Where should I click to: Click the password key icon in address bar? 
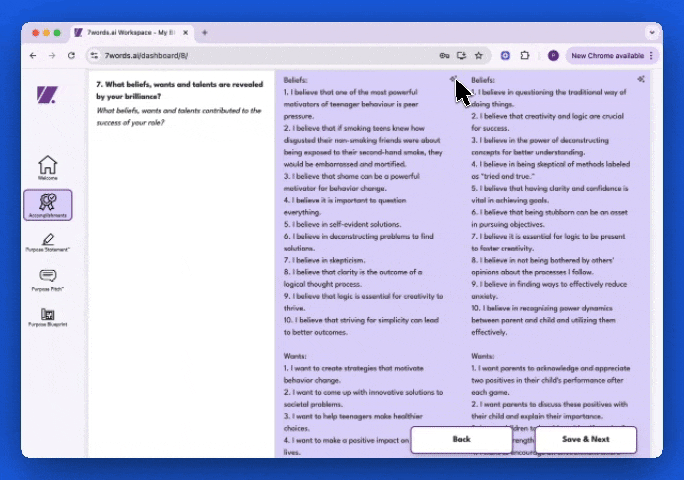[x=444, y=56]
